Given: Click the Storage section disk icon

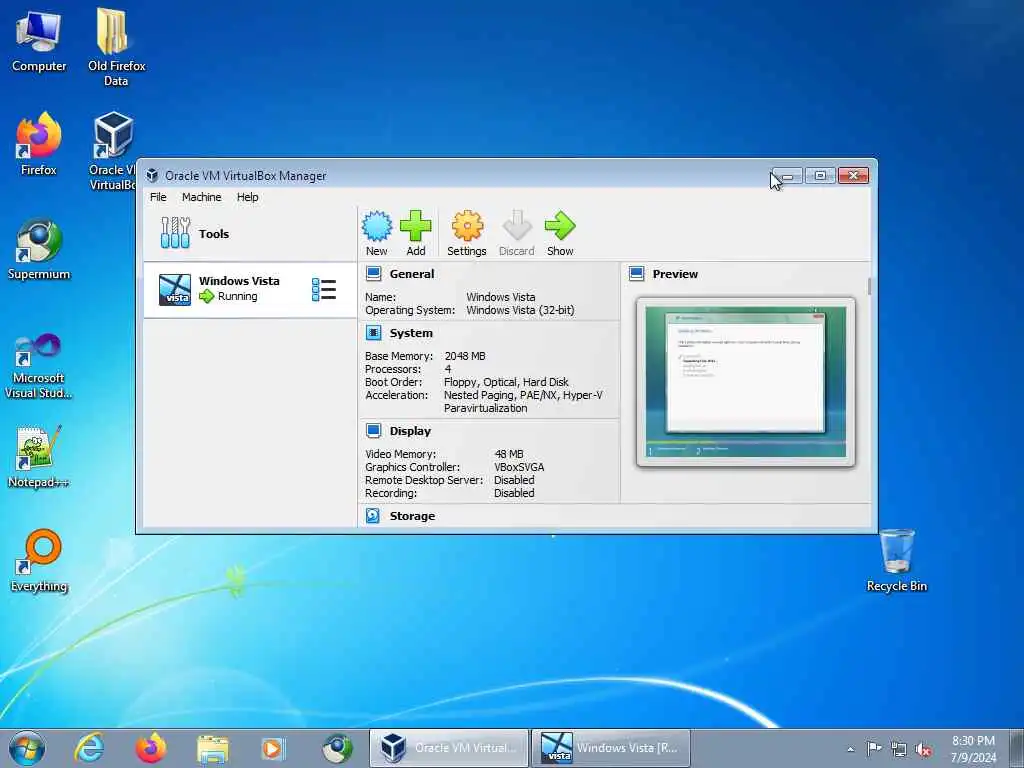Looking at the screenshot, I should pos(373,516).
